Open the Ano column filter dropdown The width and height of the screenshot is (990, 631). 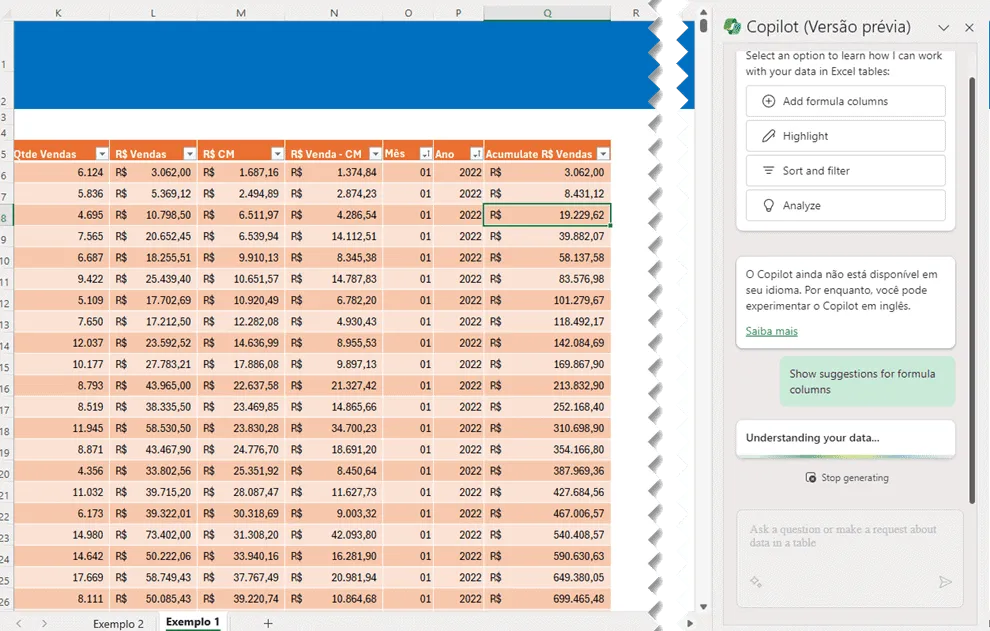click(x=477, y=153)
